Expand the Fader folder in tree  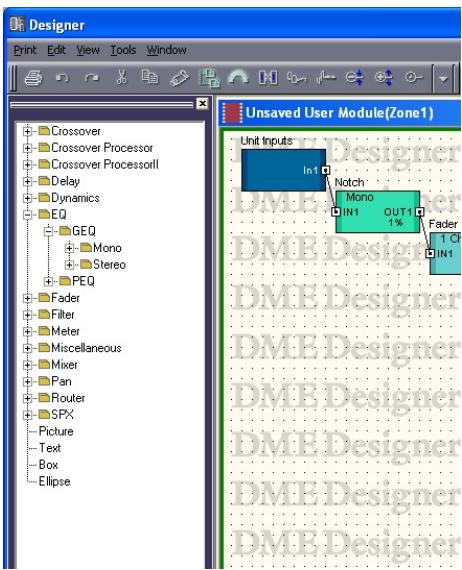(x=27, y=298)
